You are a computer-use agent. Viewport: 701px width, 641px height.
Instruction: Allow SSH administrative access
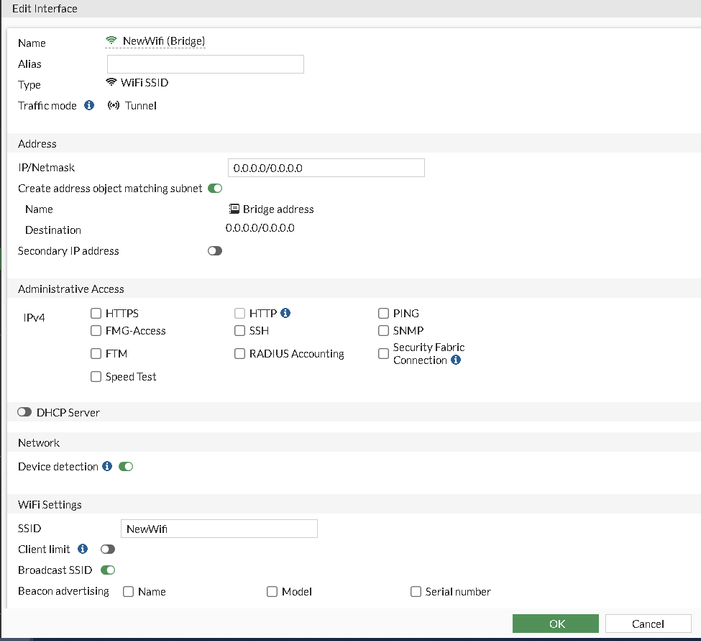[240, 330]
